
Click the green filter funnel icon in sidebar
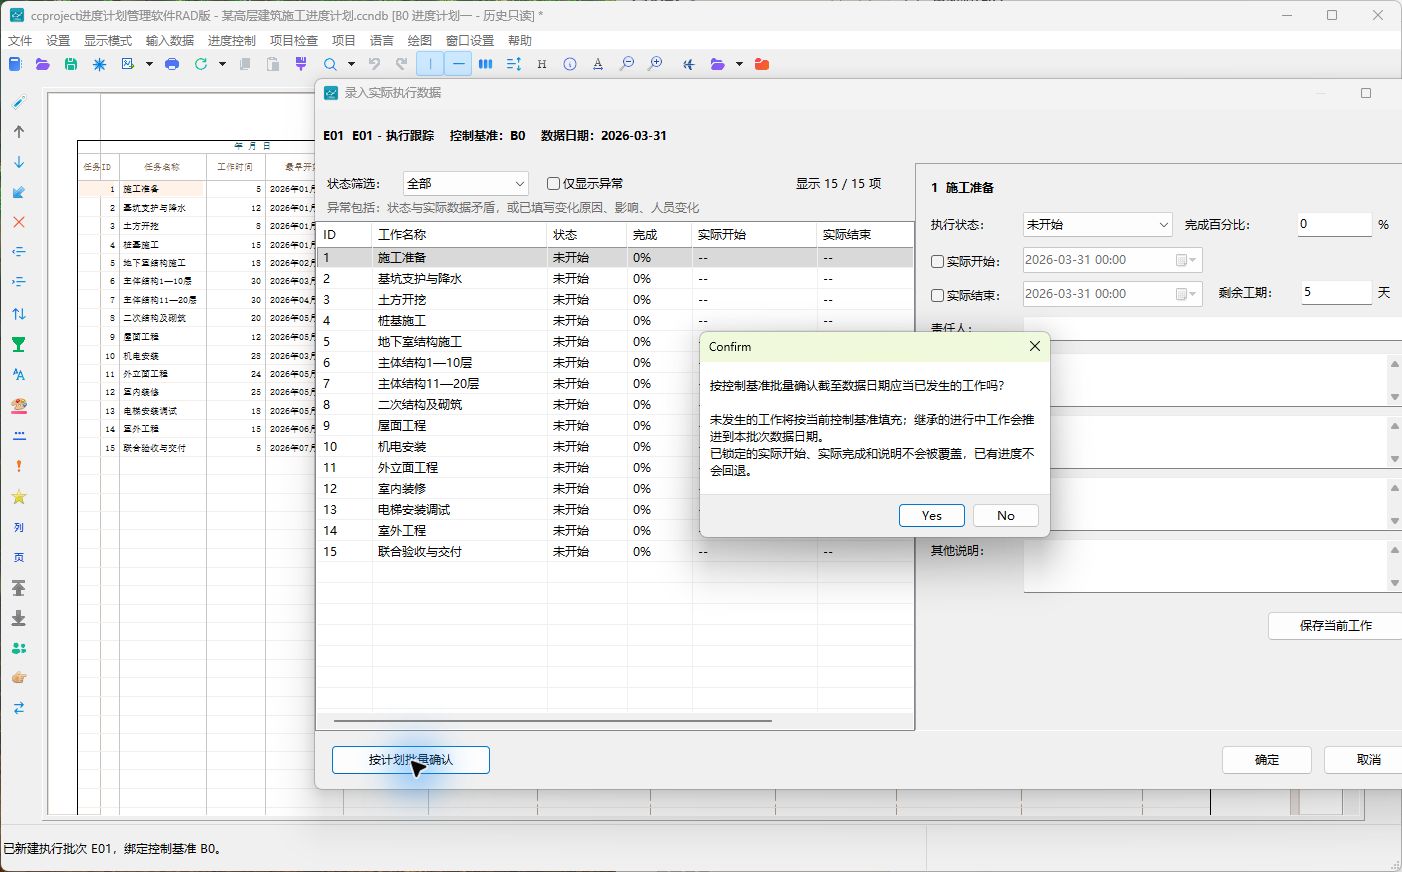point(19,344)
